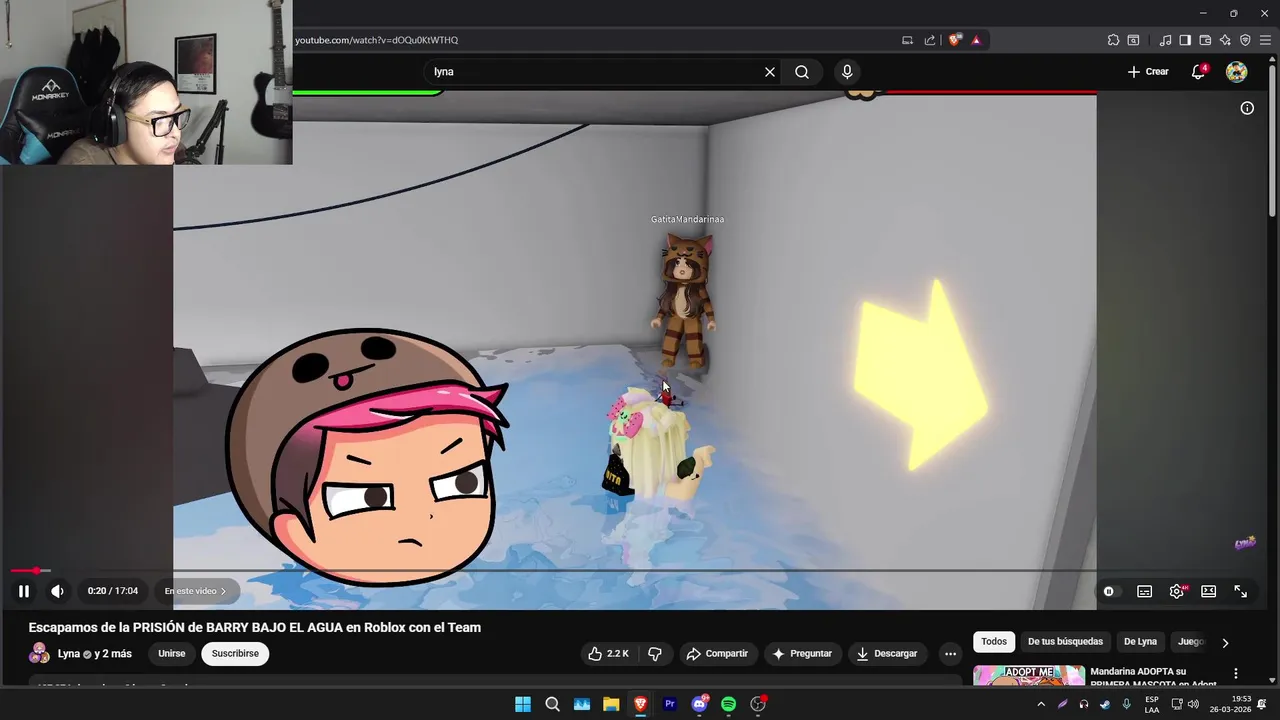Open the Brave Wallet icon

point(1205,40)
